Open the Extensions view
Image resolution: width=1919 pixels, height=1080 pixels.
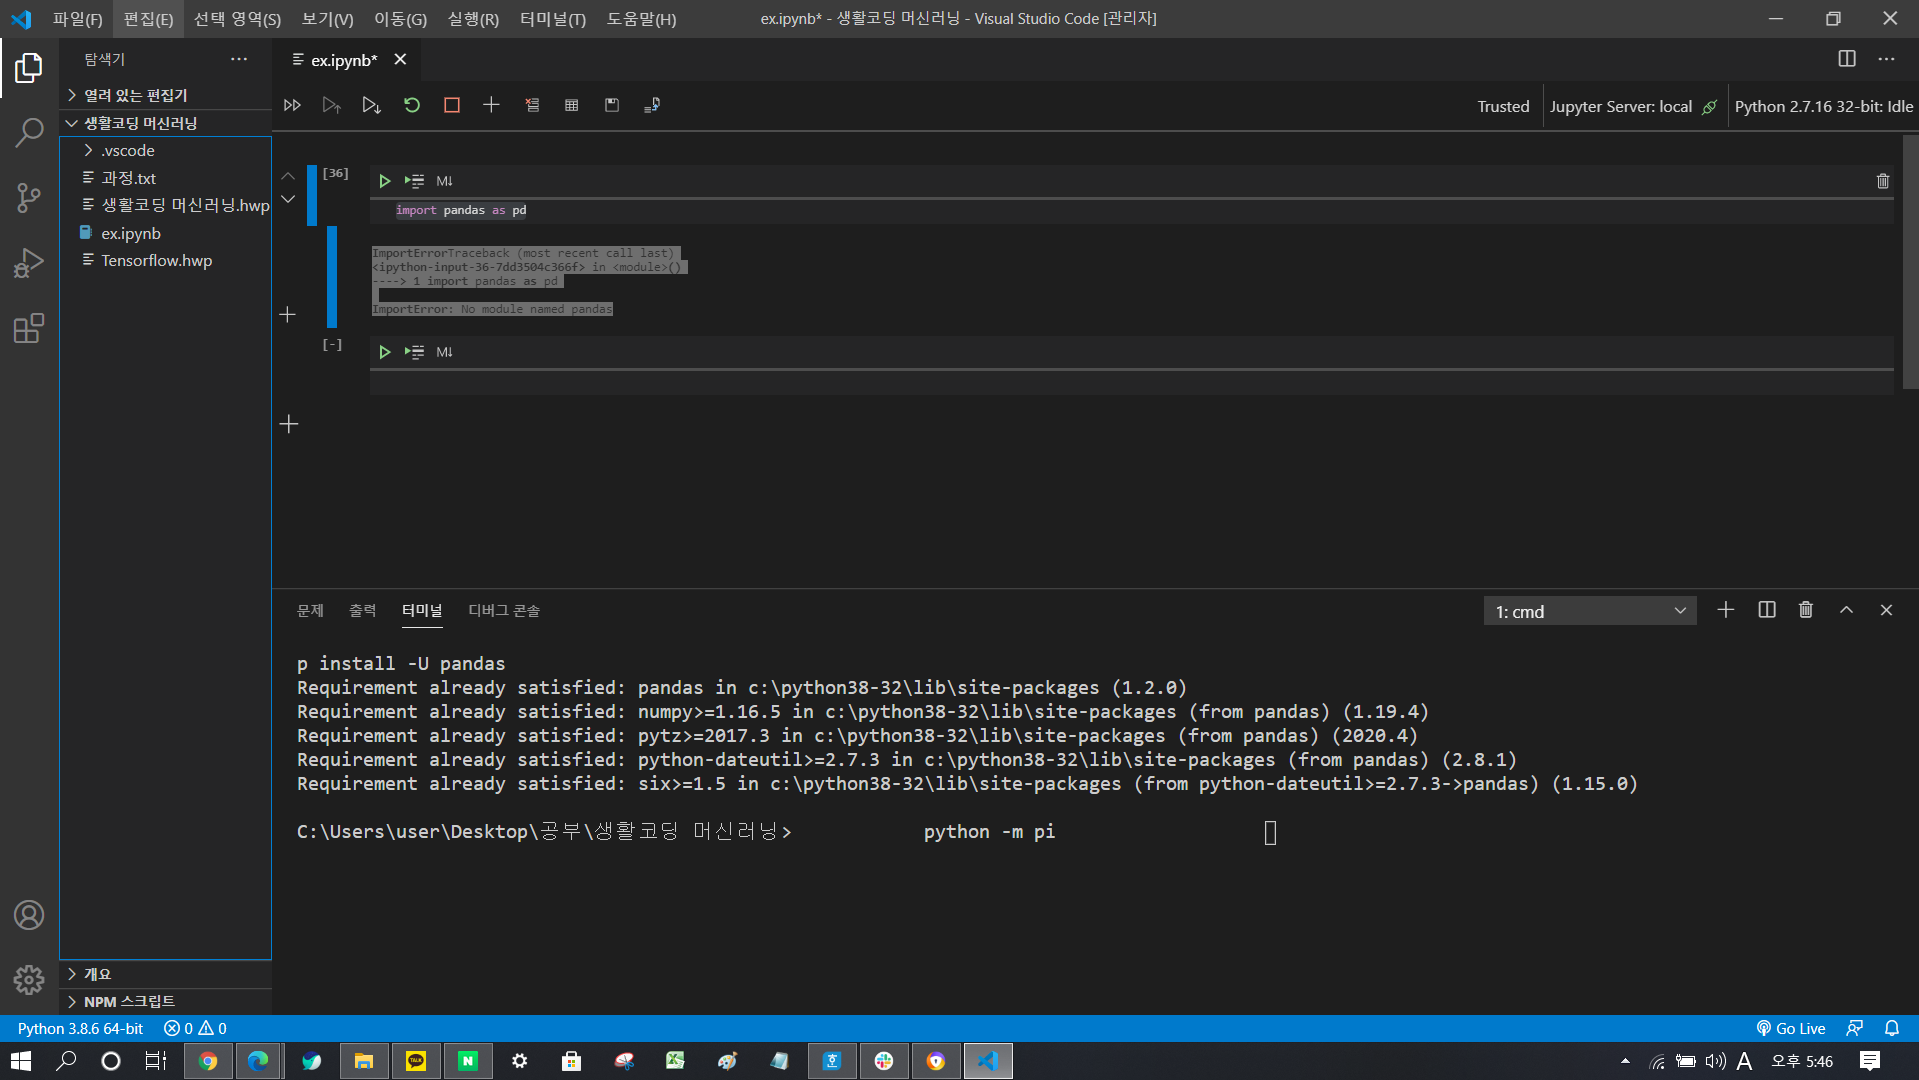[x=29, y=328]
